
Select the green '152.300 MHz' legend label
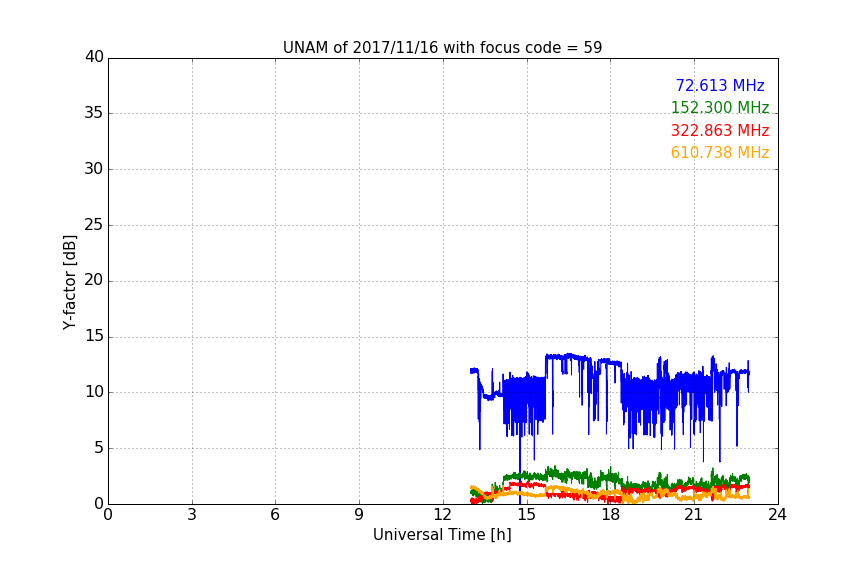(720, 107)
